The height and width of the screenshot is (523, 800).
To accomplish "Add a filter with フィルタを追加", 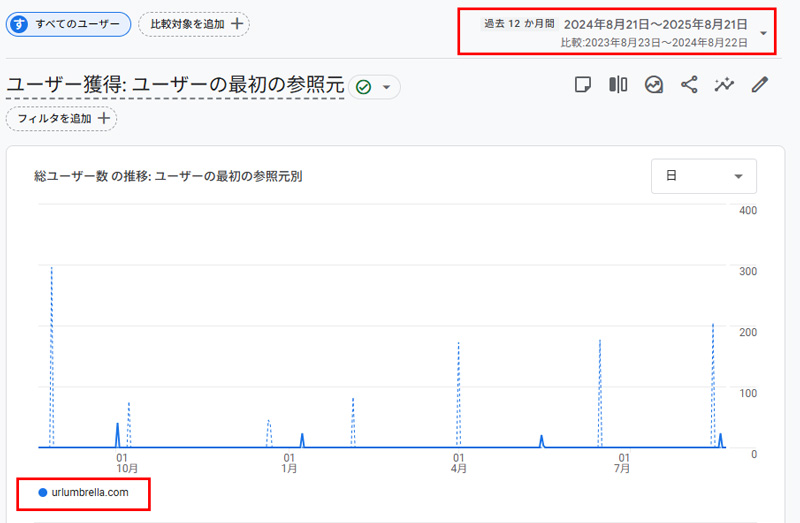I will point(61,118).
